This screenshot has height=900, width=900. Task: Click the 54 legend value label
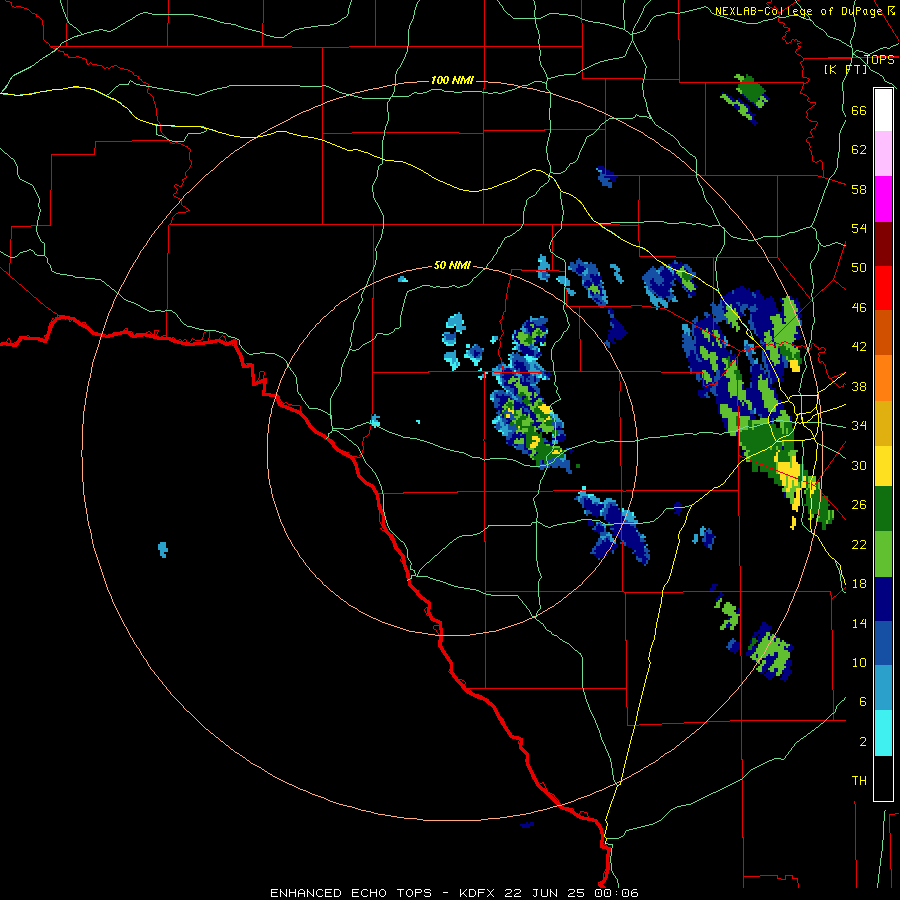click(x=859, y=228)
